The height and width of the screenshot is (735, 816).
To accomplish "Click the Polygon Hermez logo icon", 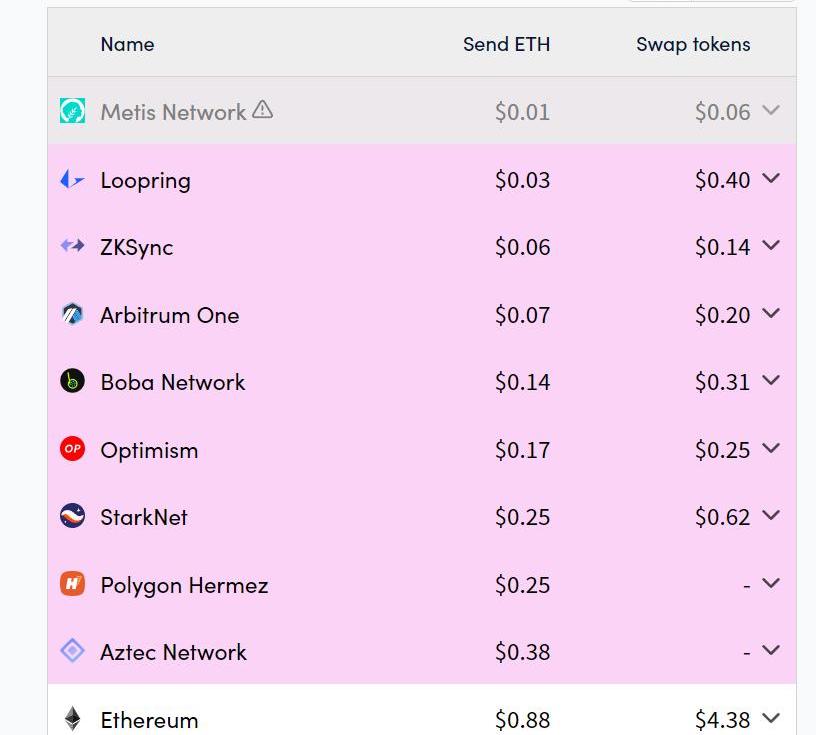I will click(72, 584).
